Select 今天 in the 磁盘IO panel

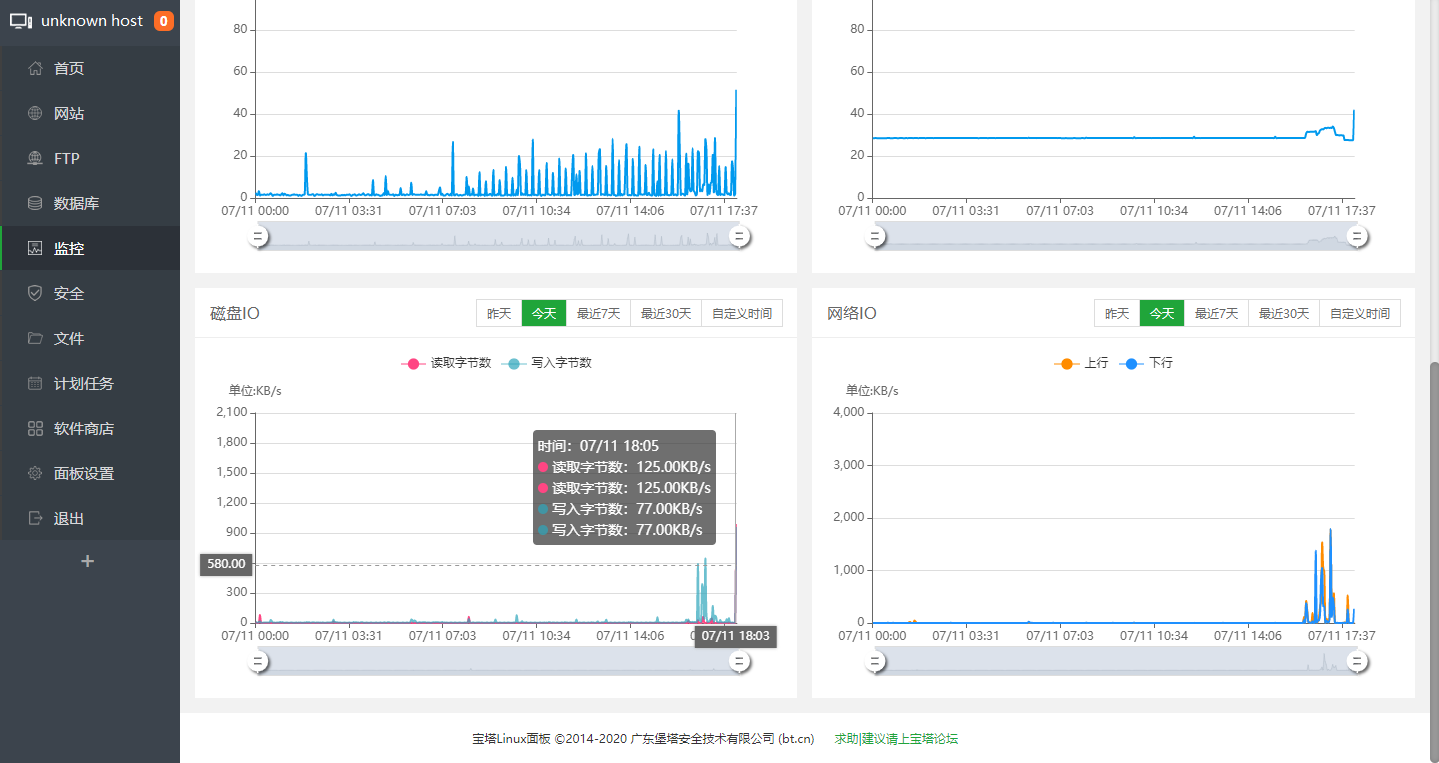(x=544, y=313)
